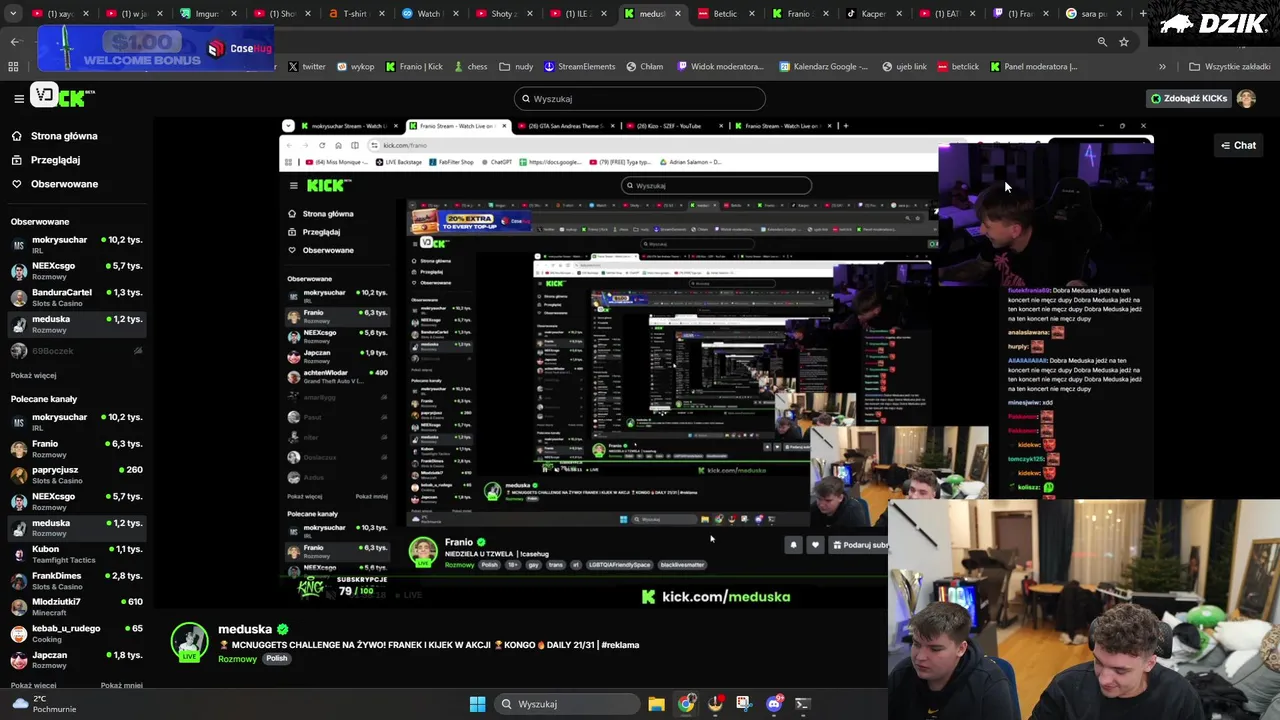
Task: Click the Polish tag under meduska
Action: coord(277,659)
